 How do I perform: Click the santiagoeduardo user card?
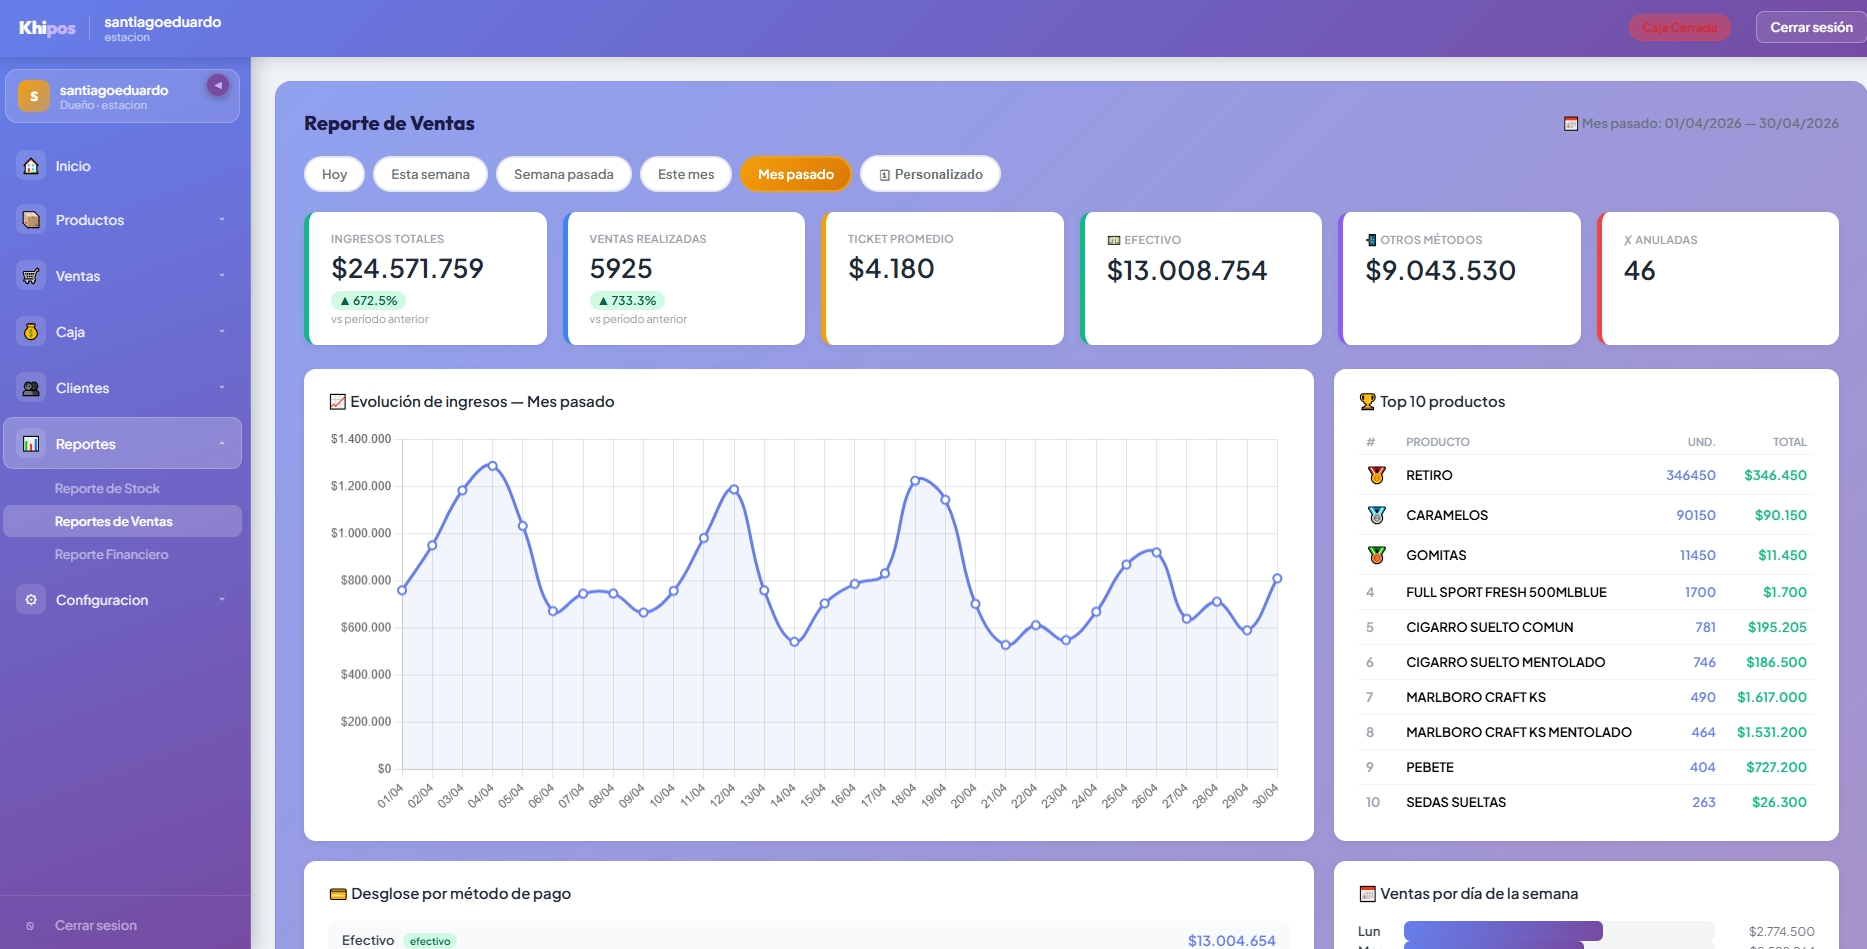point(122,96)
